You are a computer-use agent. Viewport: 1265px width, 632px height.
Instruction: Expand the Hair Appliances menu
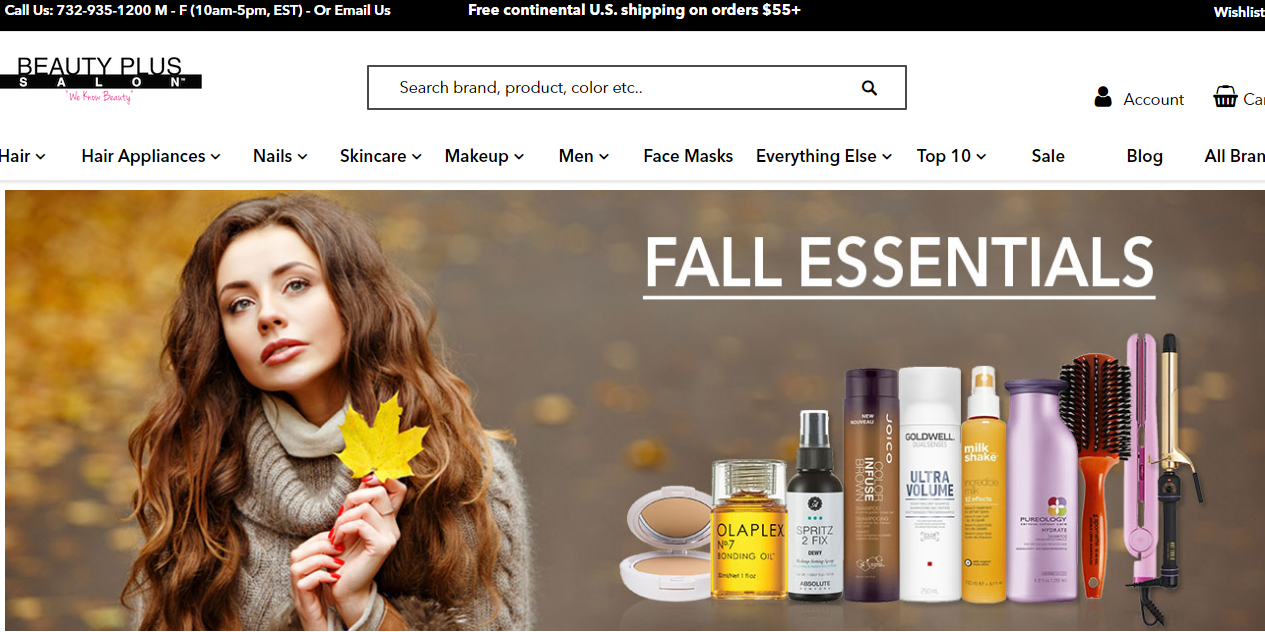[x=151, y=156]
